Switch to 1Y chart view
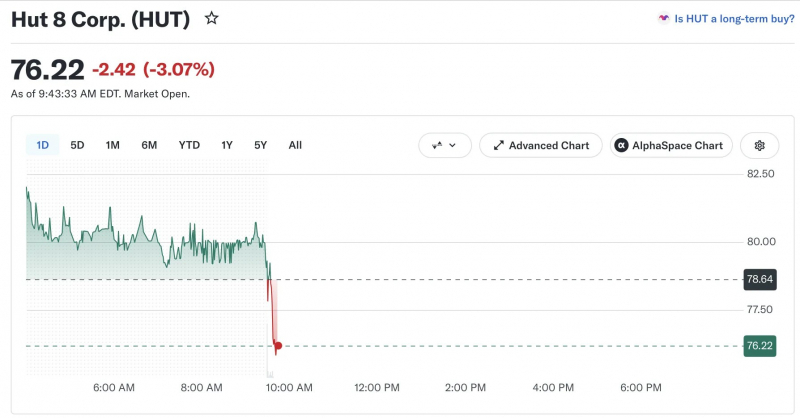The image size is (800, 418). tap(227, 145)
